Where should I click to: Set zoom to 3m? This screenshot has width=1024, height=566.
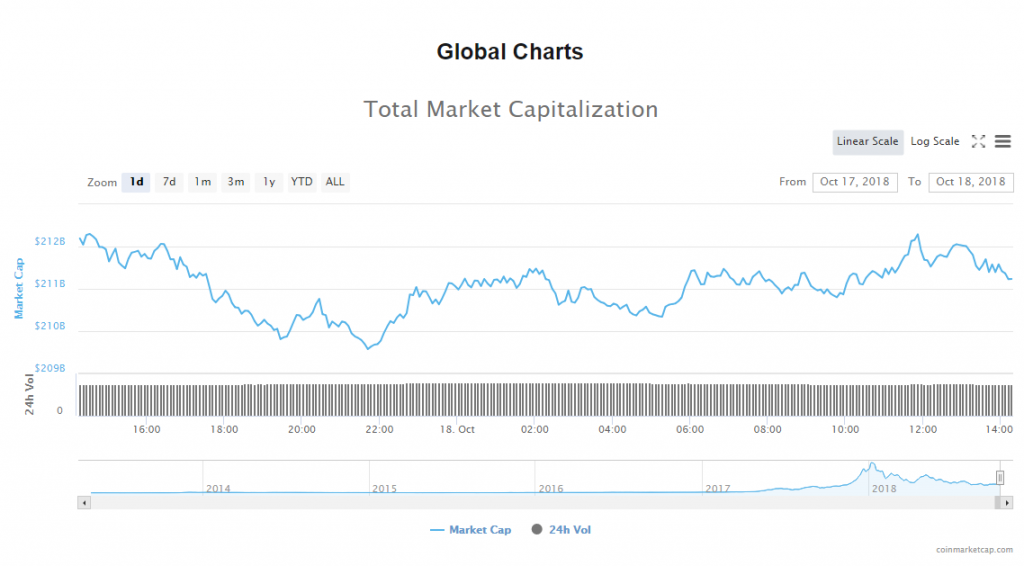235,182
